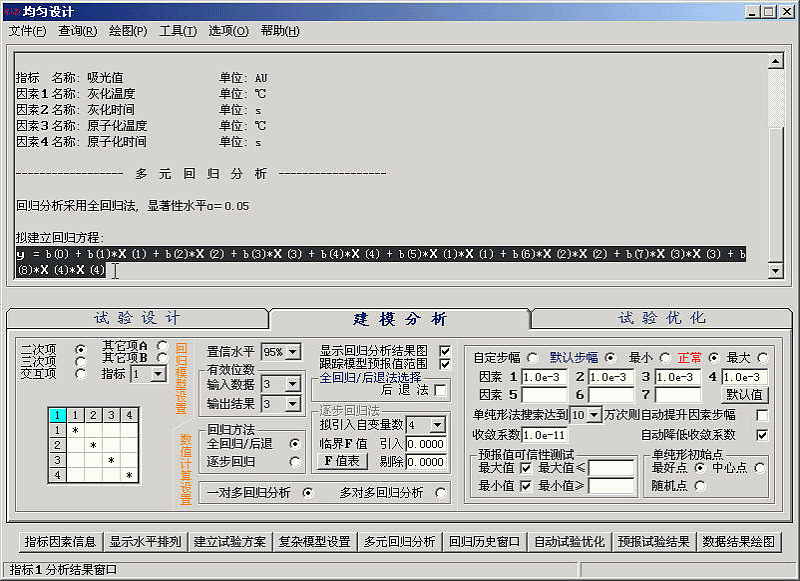Click the scroll up arrow in results pane
The height and width of the screenshot is (581, 800).
[774, 61]
